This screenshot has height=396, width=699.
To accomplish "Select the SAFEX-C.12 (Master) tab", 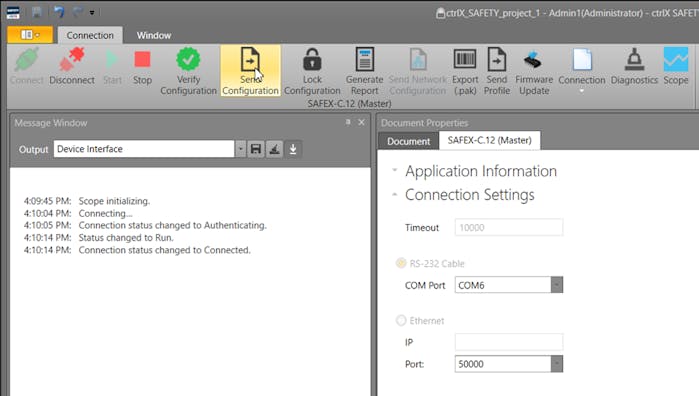I will pos(489,140).
